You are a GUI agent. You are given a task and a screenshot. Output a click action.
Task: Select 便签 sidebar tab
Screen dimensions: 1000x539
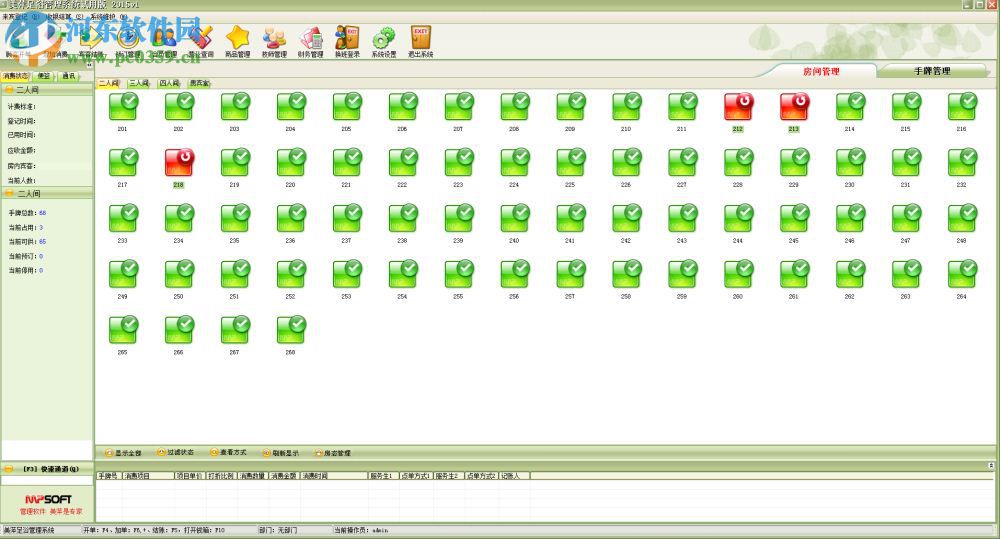[43, 76]
